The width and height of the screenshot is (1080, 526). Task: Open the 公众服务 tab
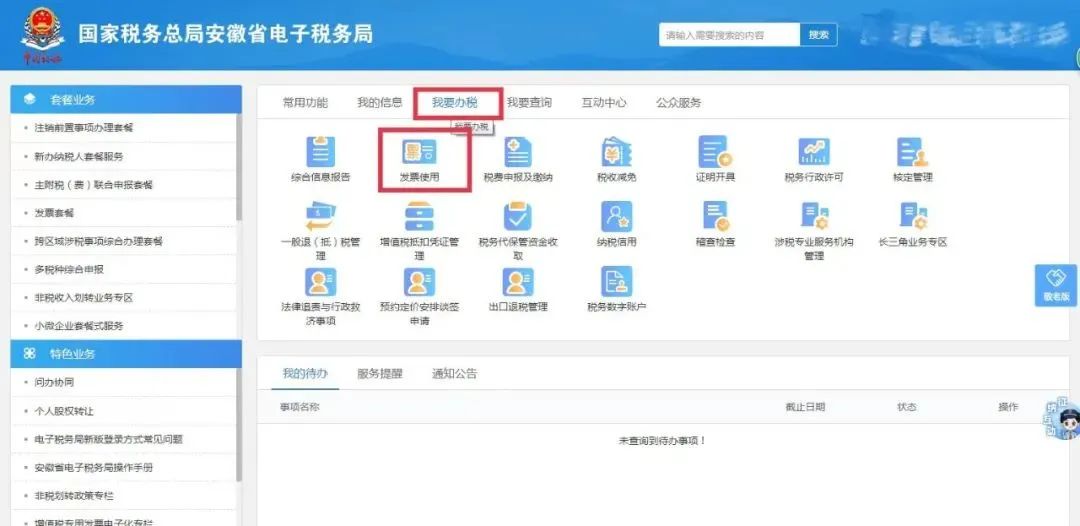pyautogui.click(x=678, y=103)
